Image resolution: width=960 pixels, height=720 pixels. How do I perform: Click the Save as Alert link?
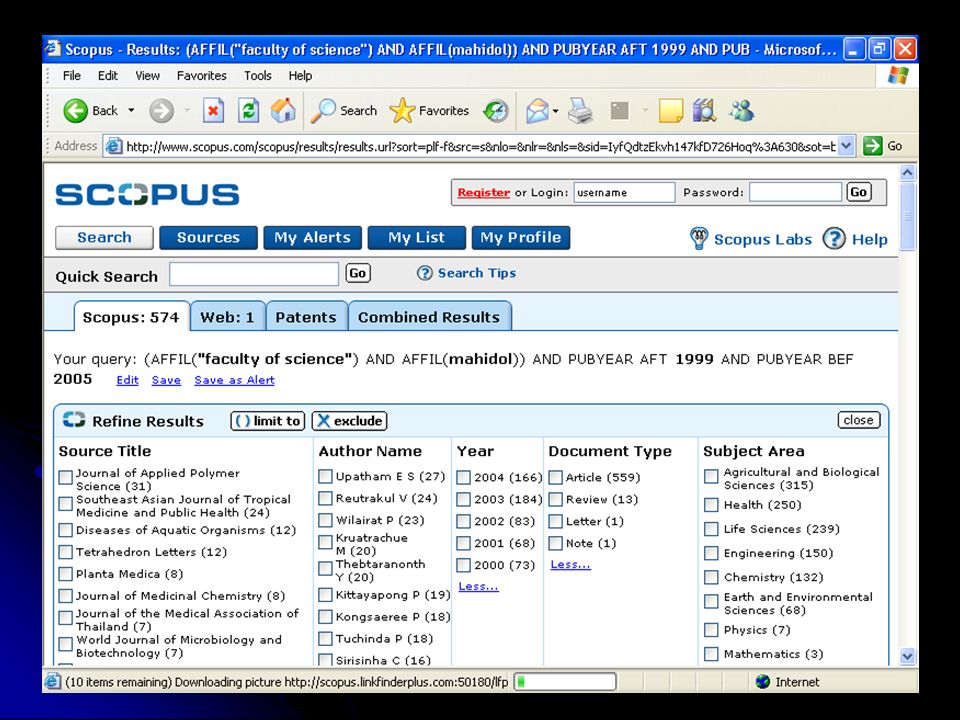coord(234,380)
